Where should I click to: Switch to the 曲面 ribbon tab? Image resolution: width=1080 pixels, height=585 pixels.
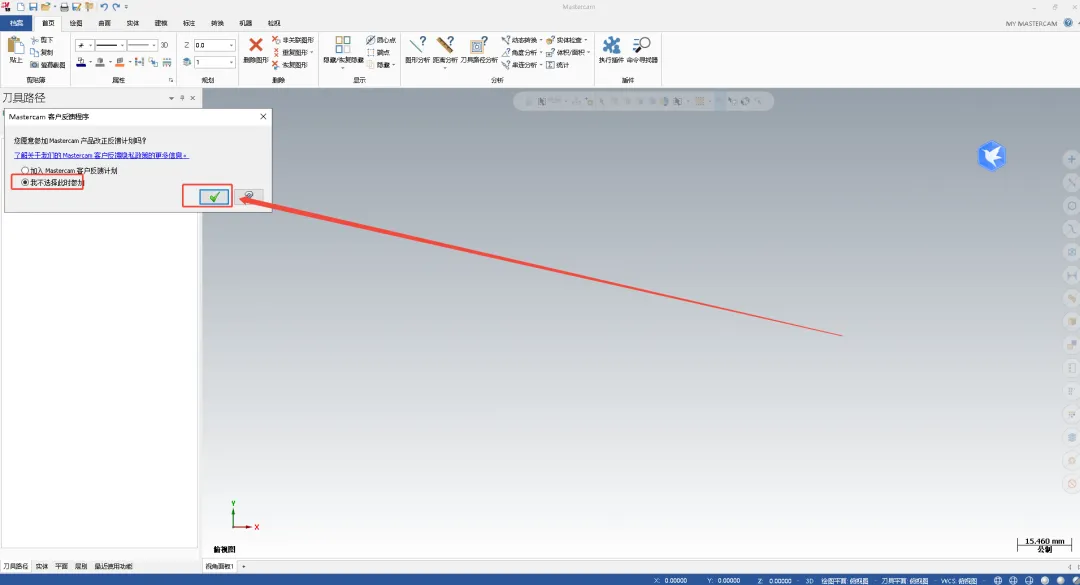pos(104,23)
